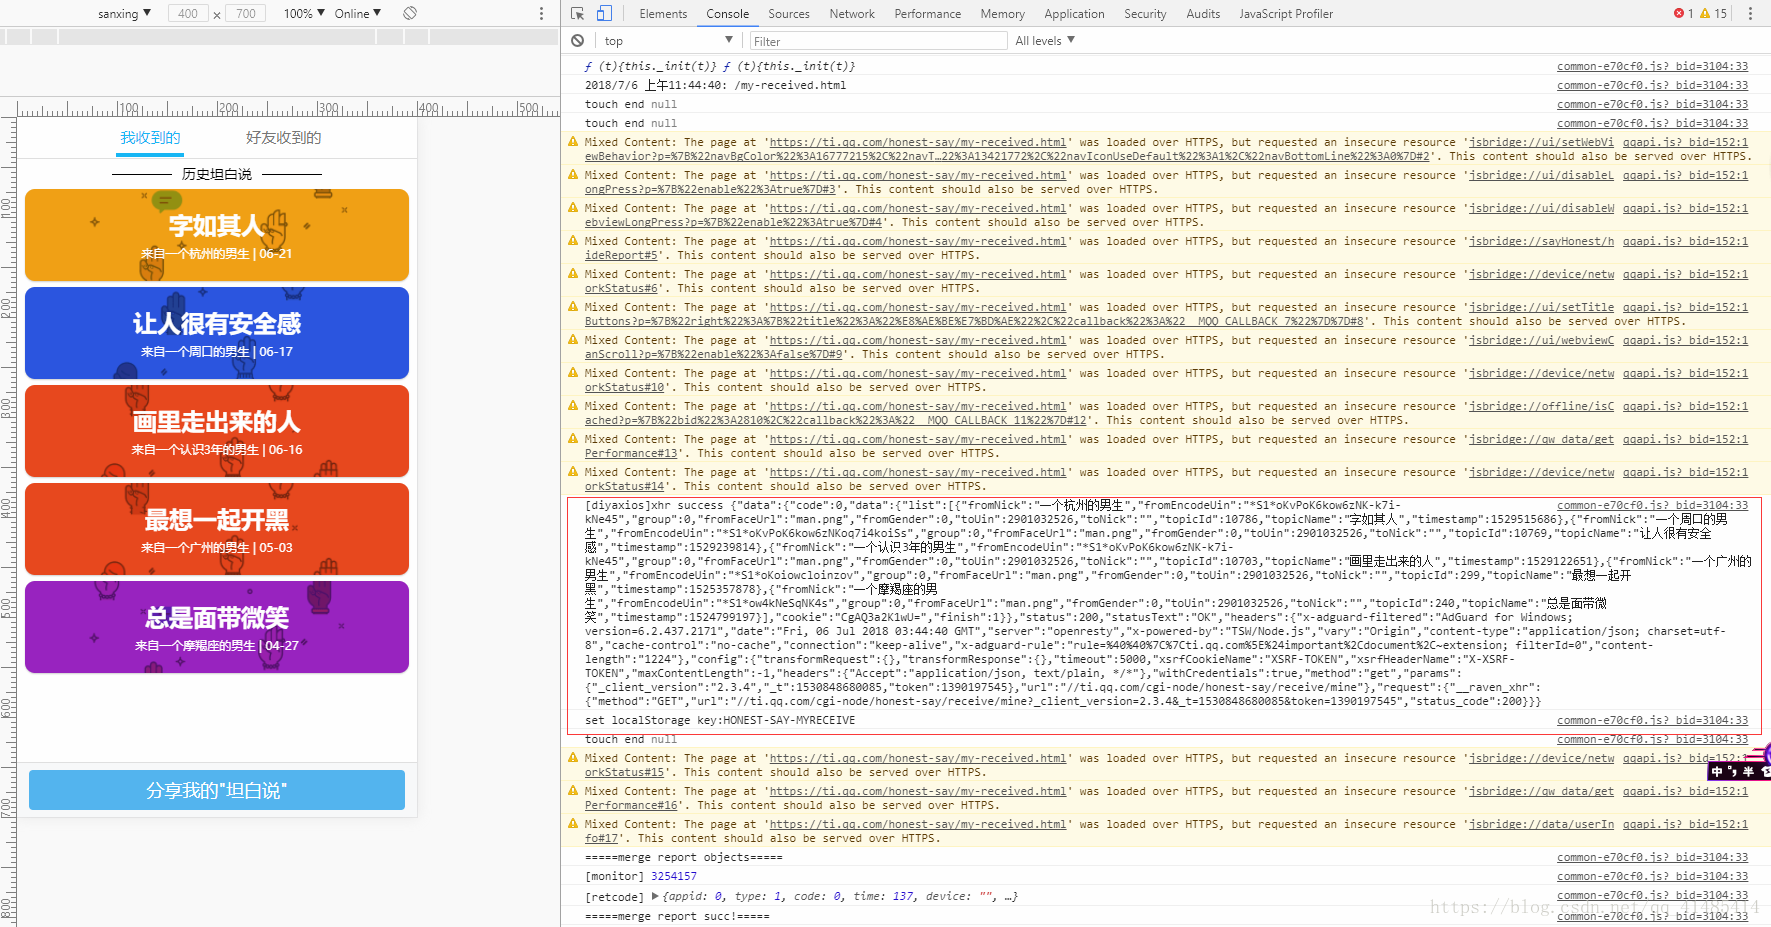Click warning icon on the ached?p= row

pyautogui.click(x=573, y=406)
